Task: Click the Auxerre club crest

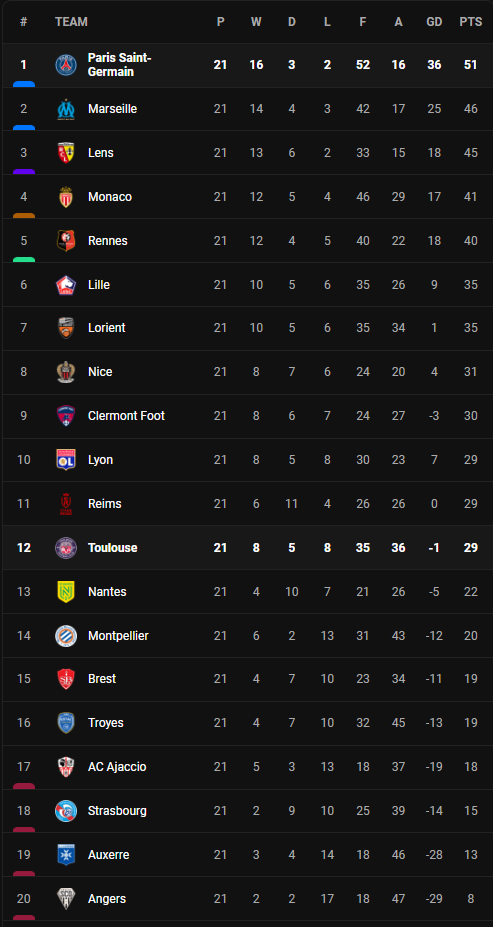Action: 66,854
